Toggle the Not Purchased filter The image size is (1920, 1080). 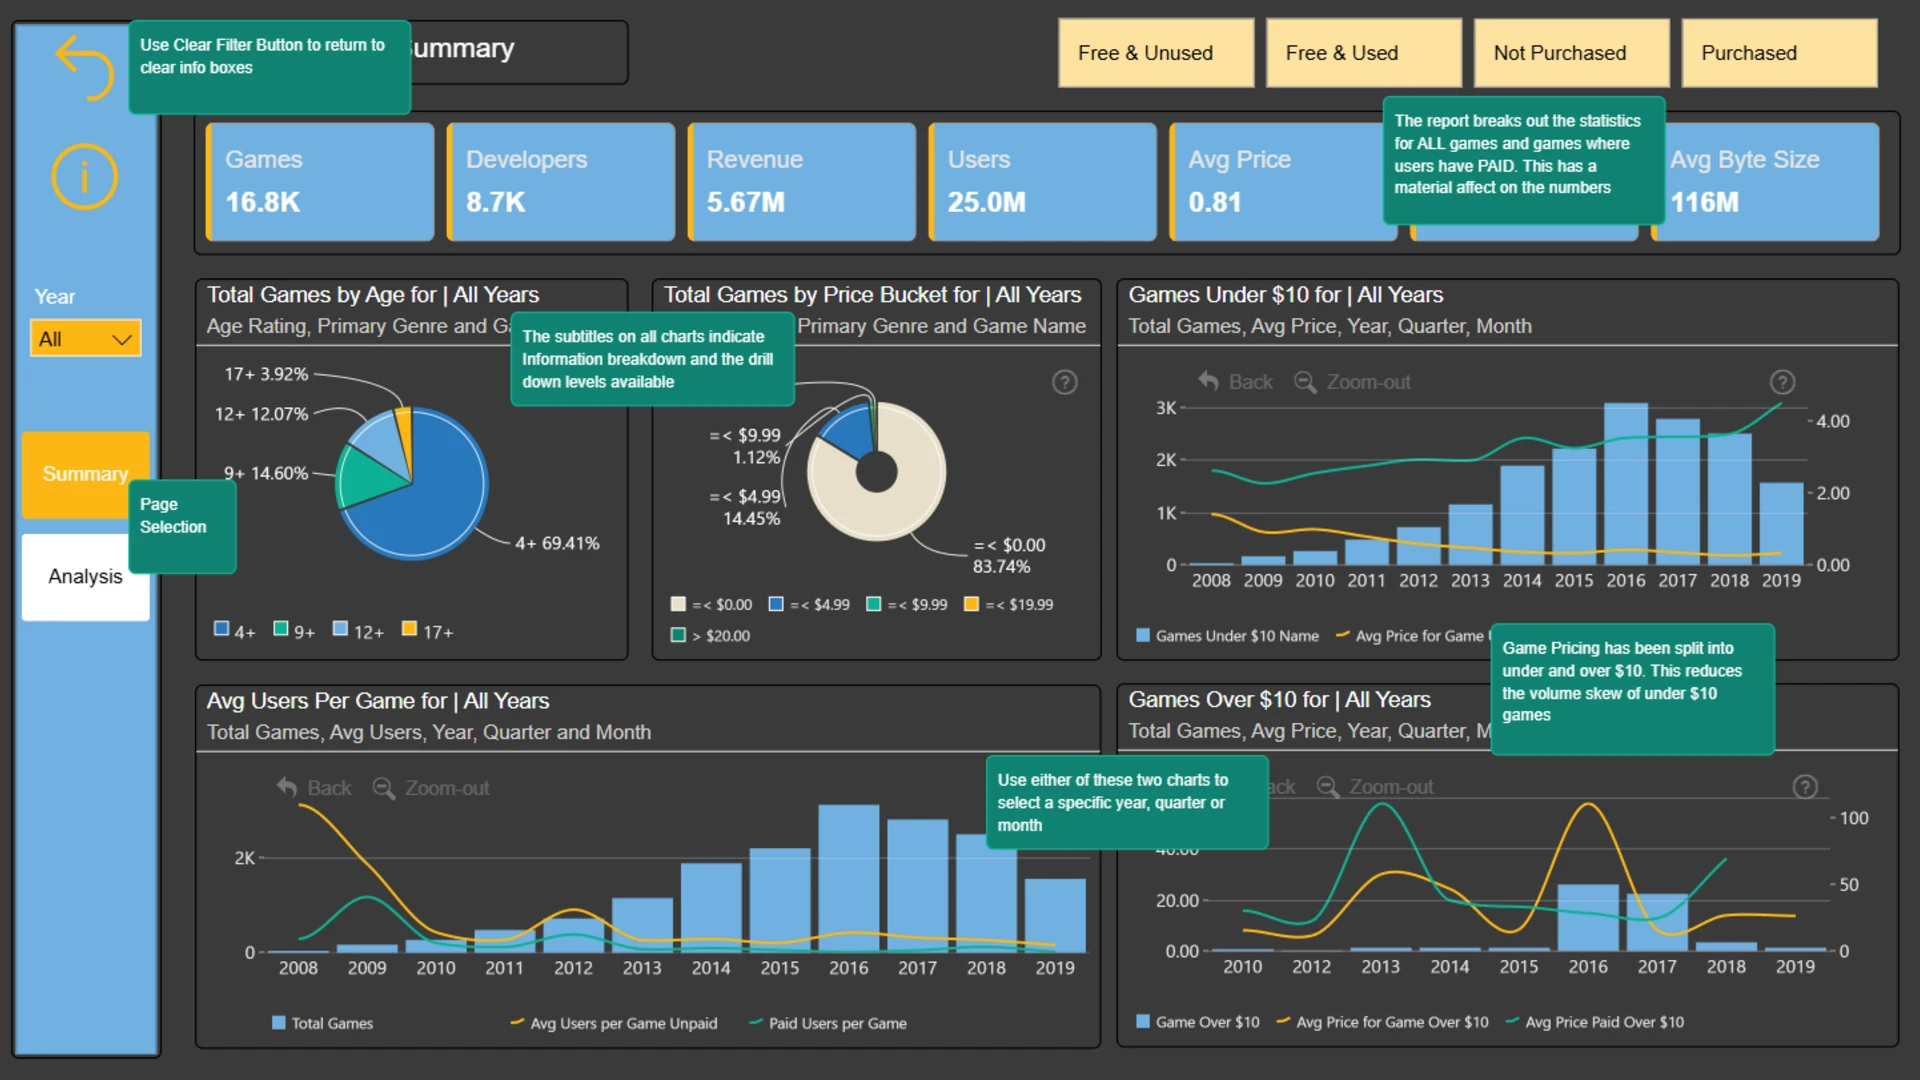click(1571, 53)
